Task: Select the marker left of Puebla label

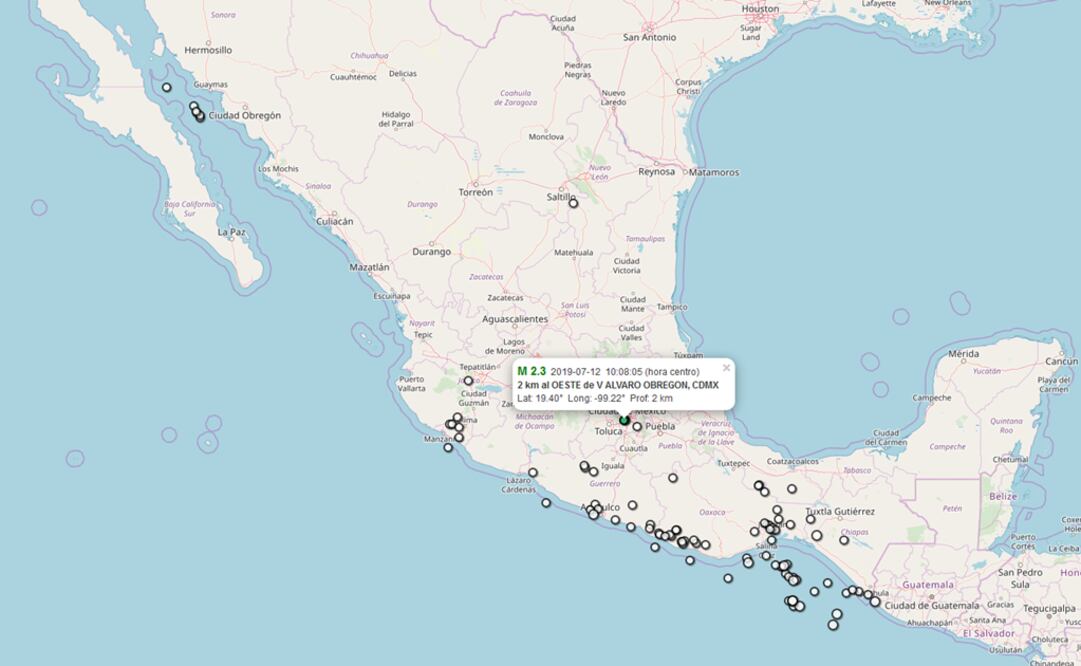Action: click(637, 426)
